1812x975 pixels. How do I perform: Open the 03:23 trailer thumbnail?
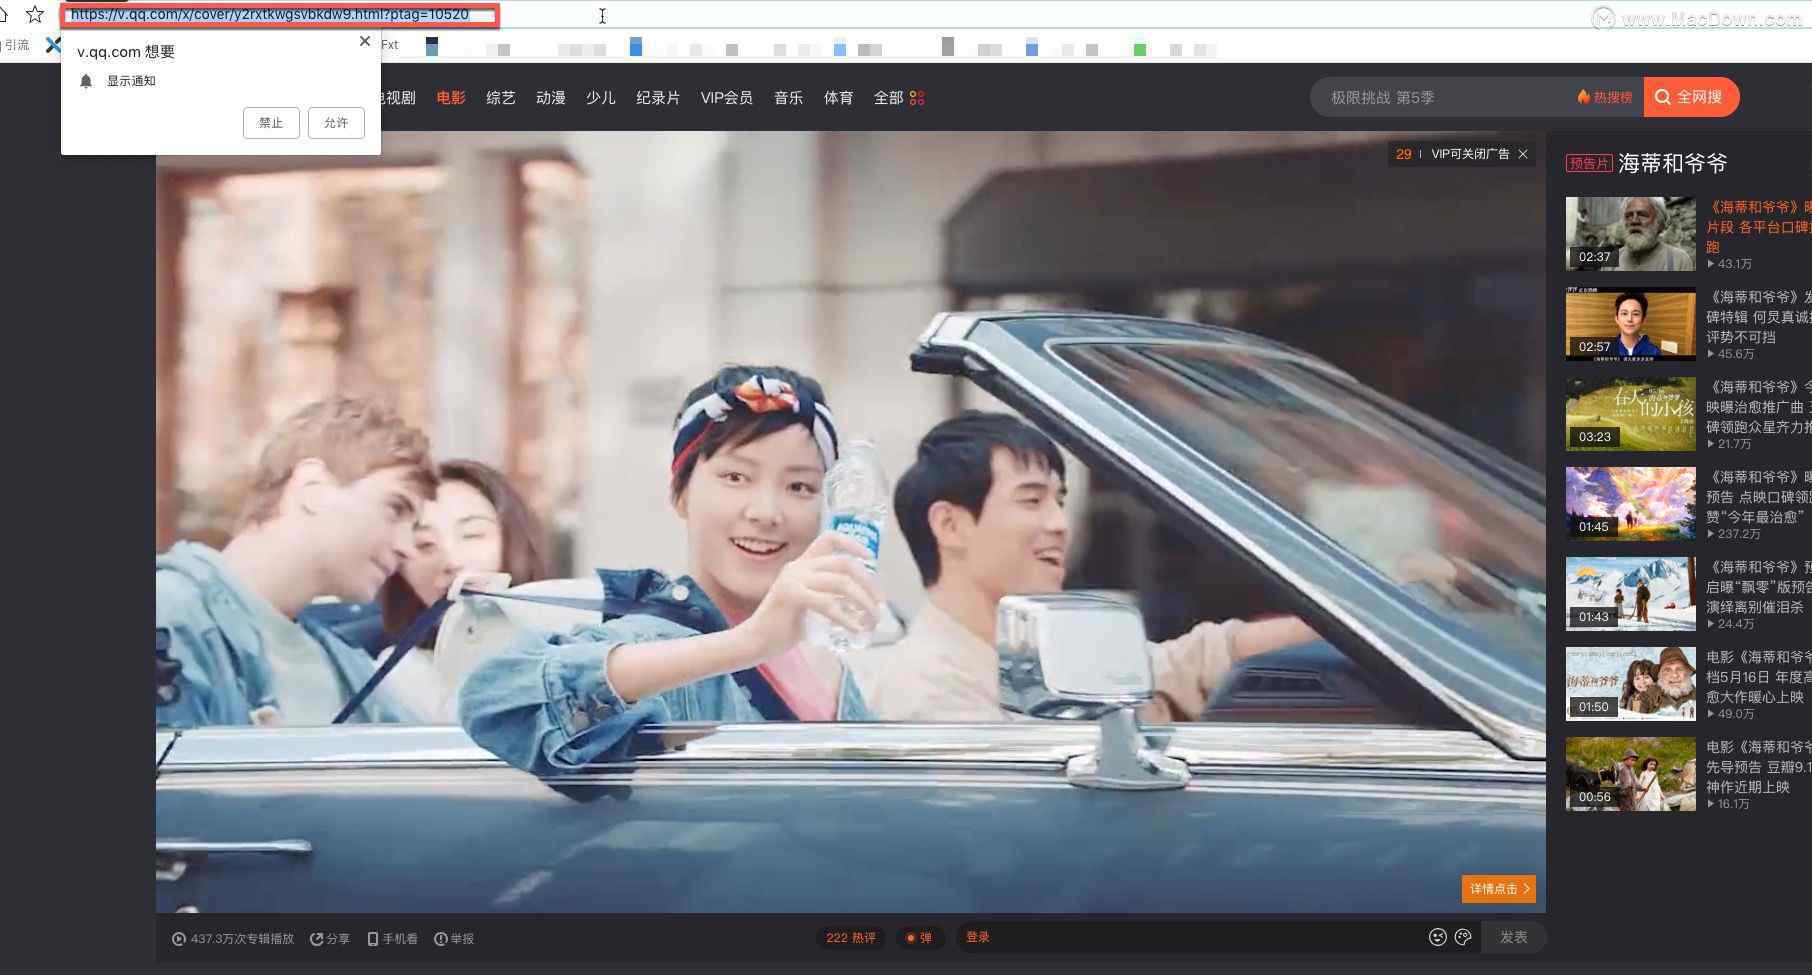click(1631, 414)
